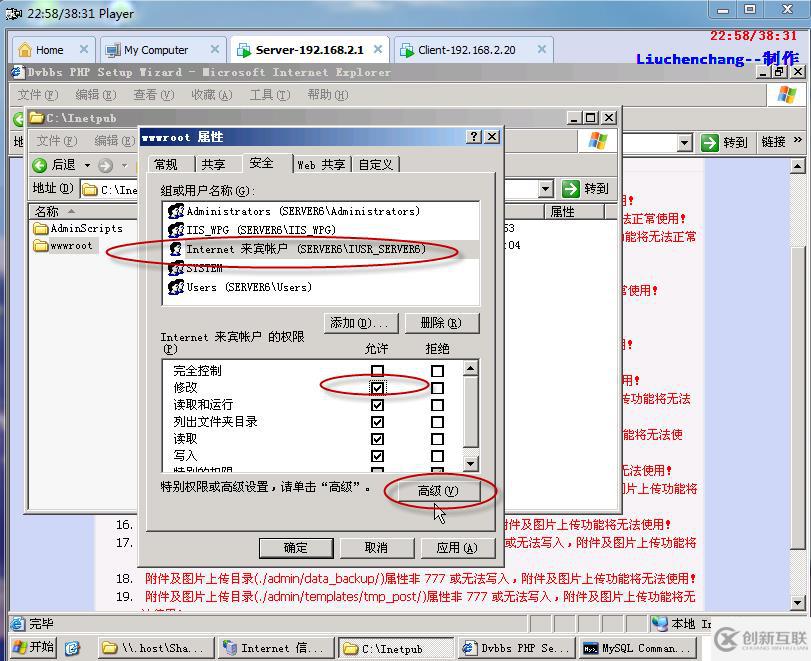Toggle allow checkbox for 读取和运行
811x661 pixels.
tap(378, 405)
